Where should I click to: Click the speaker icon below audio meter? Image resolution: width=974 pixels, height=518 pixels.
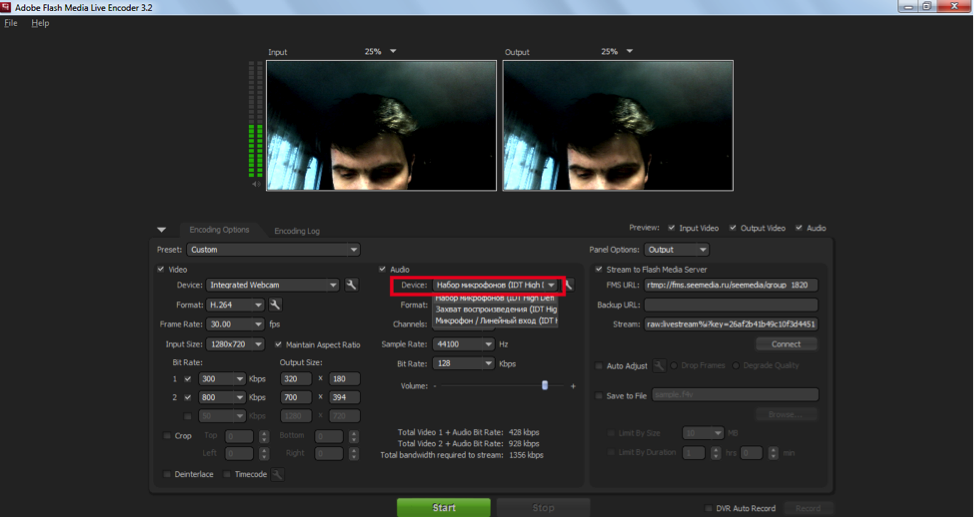(x=255, y=184)
